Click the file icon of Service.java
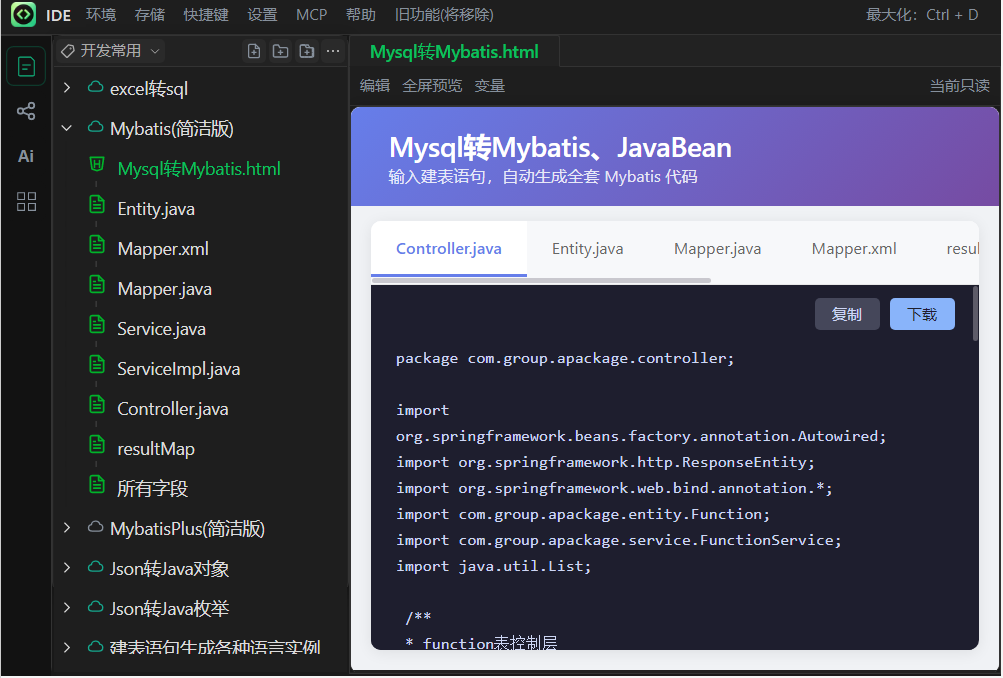The width and height of the screenshot is (1003, 678). tap(97, 325)
